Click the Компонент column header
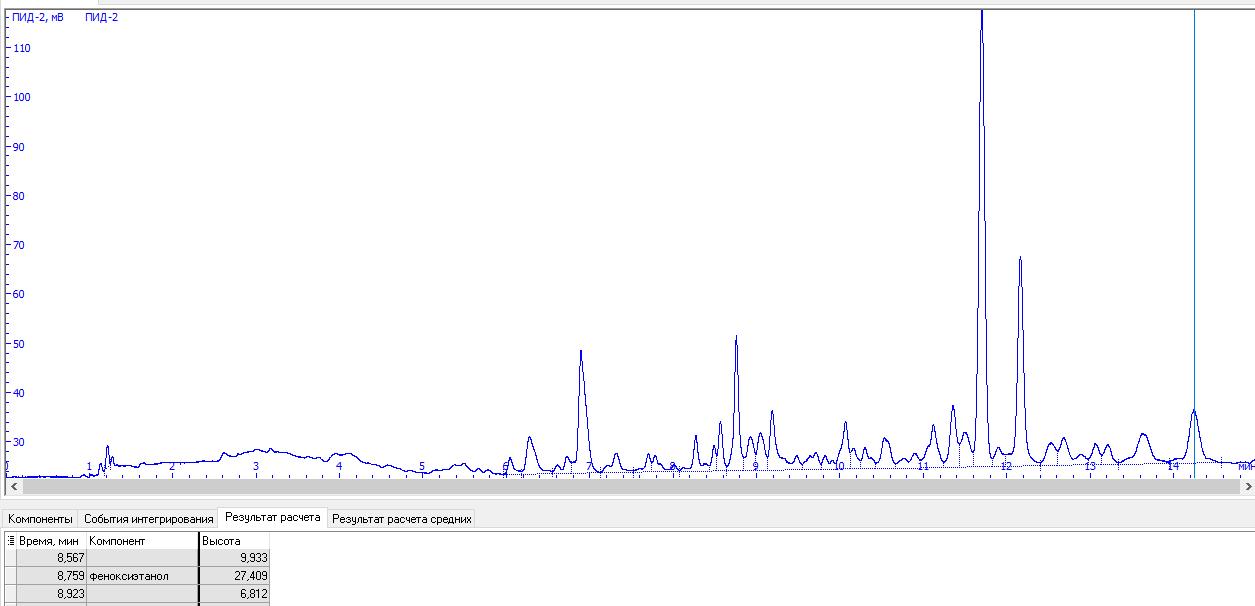Image resolution: width=1255 pixels, height=606 pixels. click(140, 541)
